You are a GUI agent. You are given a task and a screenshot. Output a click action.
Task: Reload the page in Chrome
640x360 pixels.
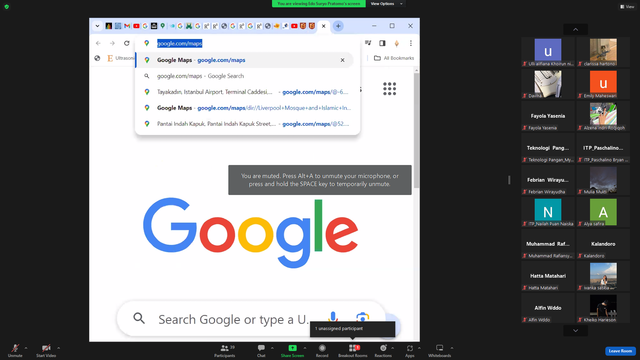pyautogui.click(x=127, y=43)
